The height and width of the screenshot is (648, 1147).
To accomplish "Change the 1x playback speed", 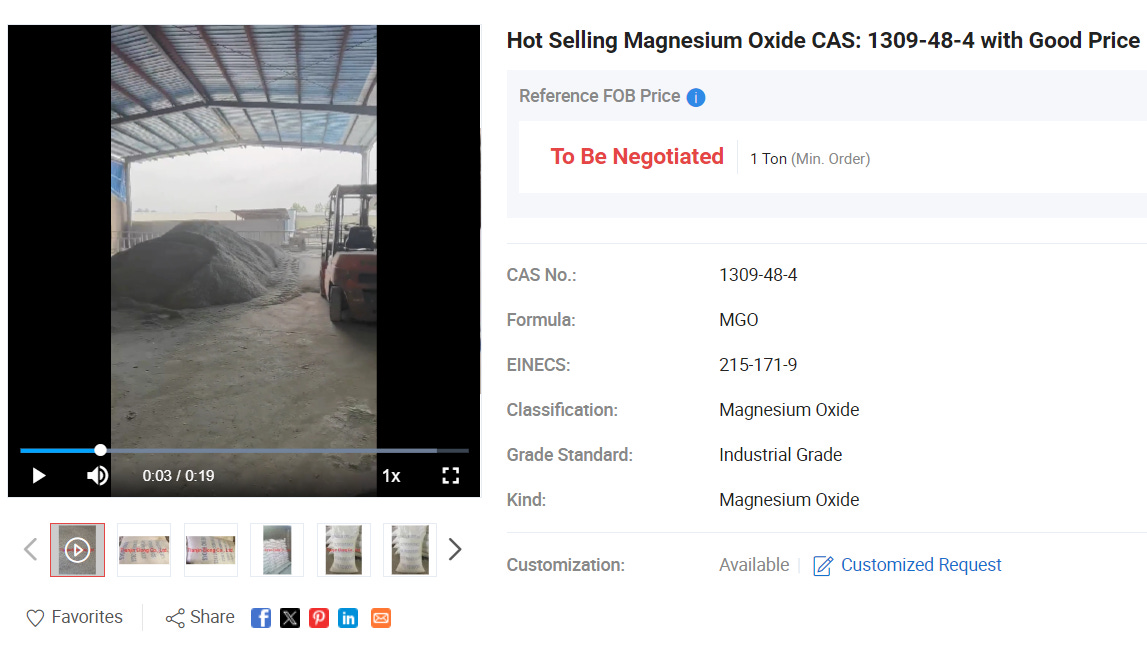I will tap(391, 476).
